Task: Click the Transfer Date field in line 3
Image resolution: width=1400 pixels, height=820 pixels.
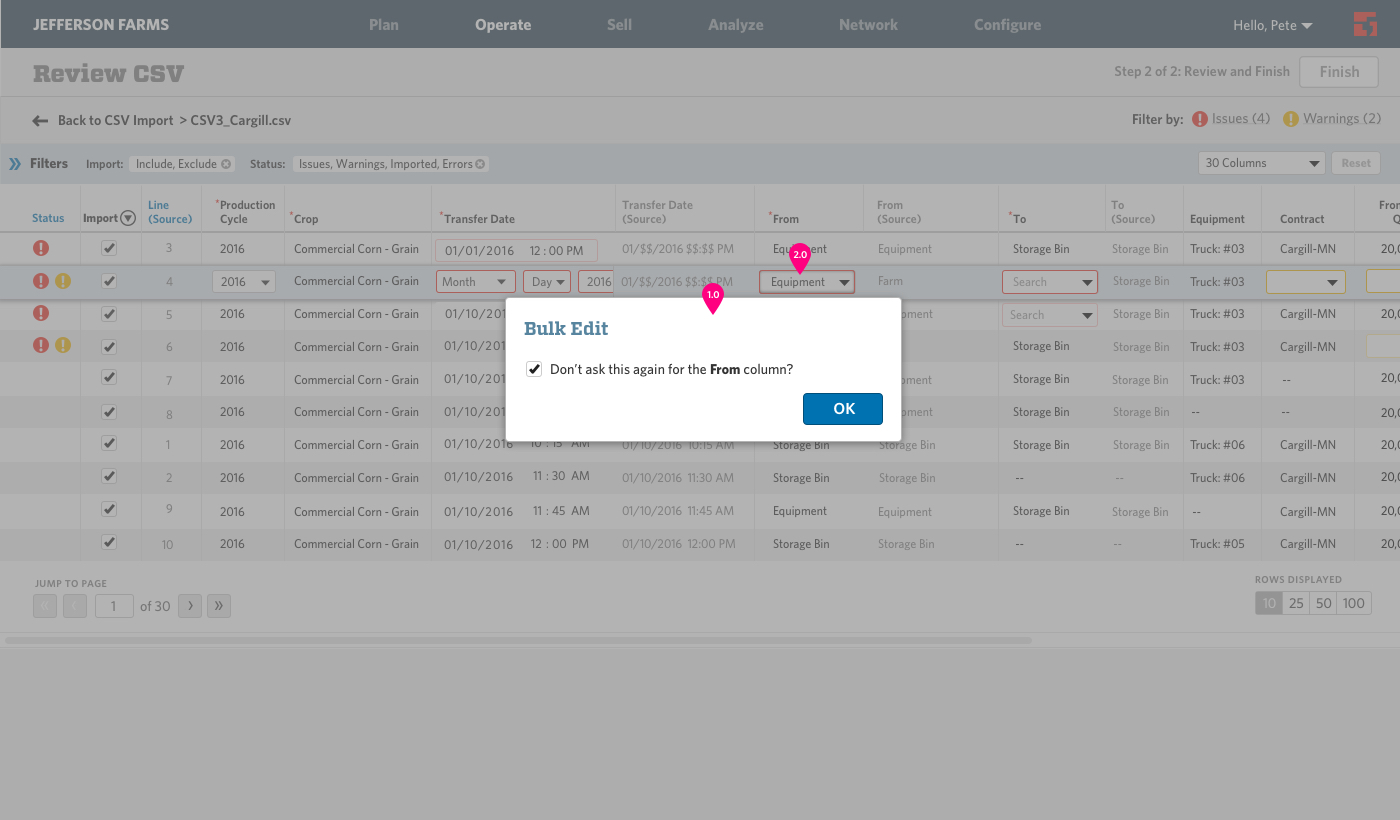Action: click(516, 250)
